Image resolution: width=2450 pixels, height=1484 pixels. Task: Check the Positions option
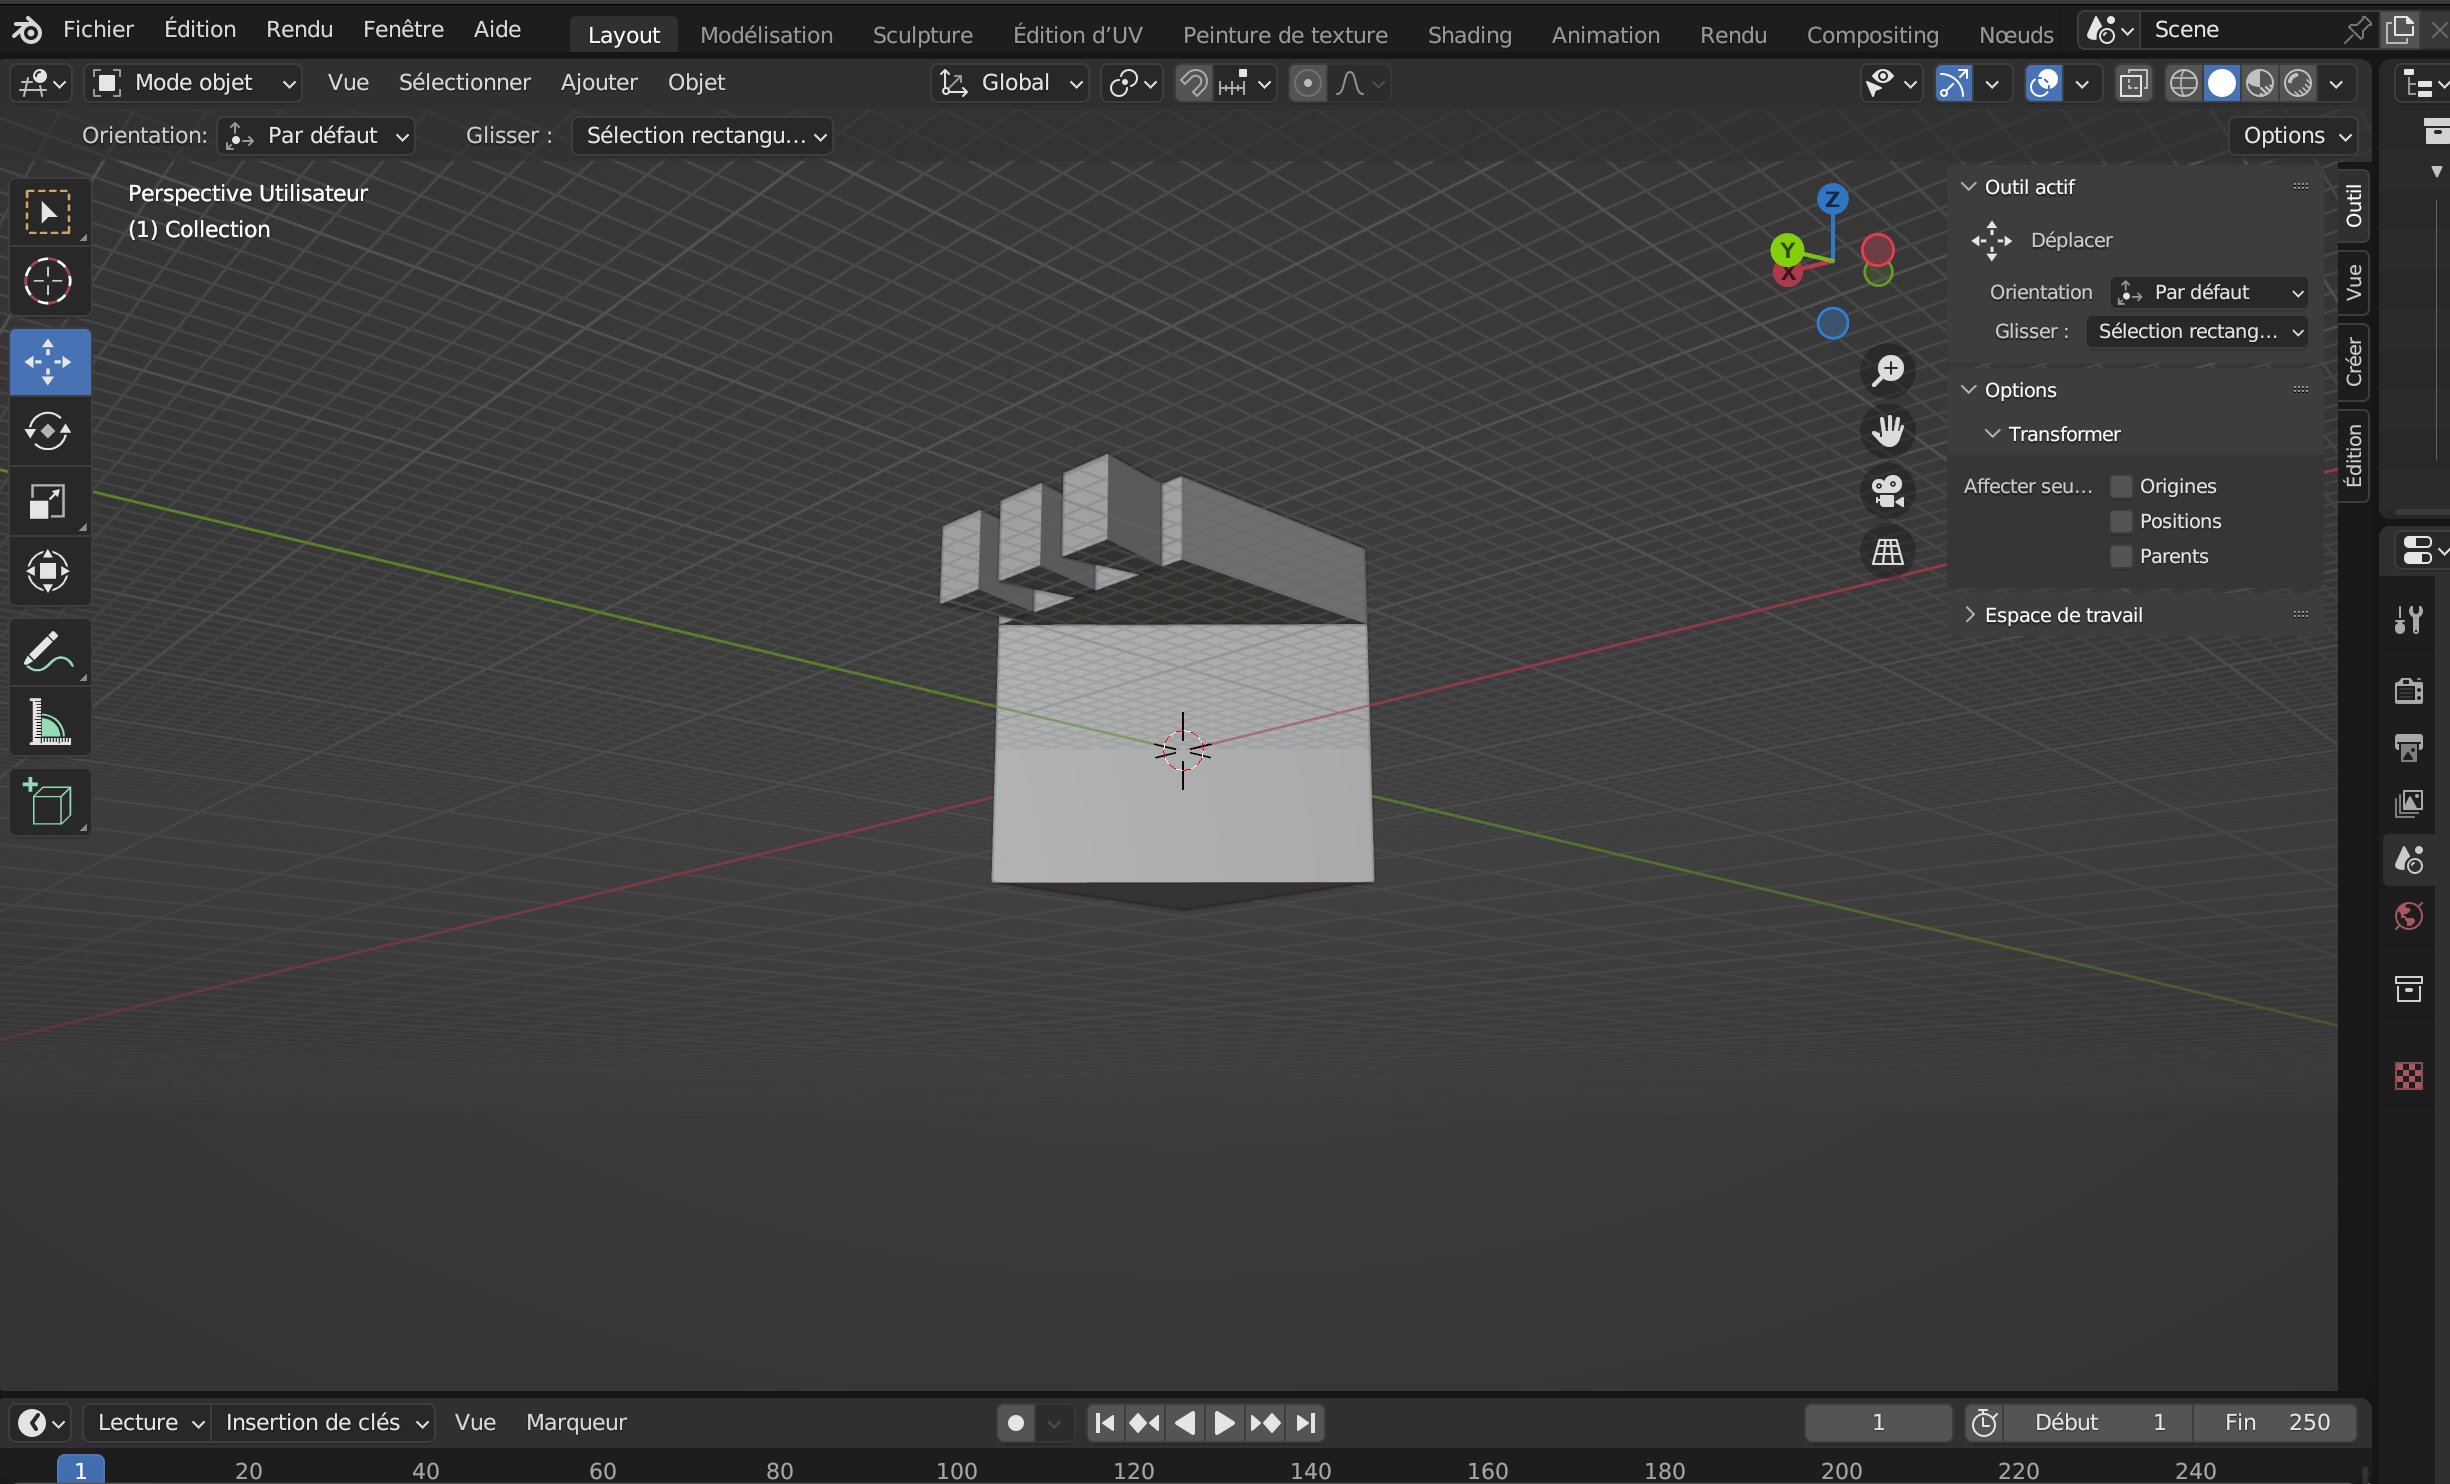(2121, 521)
